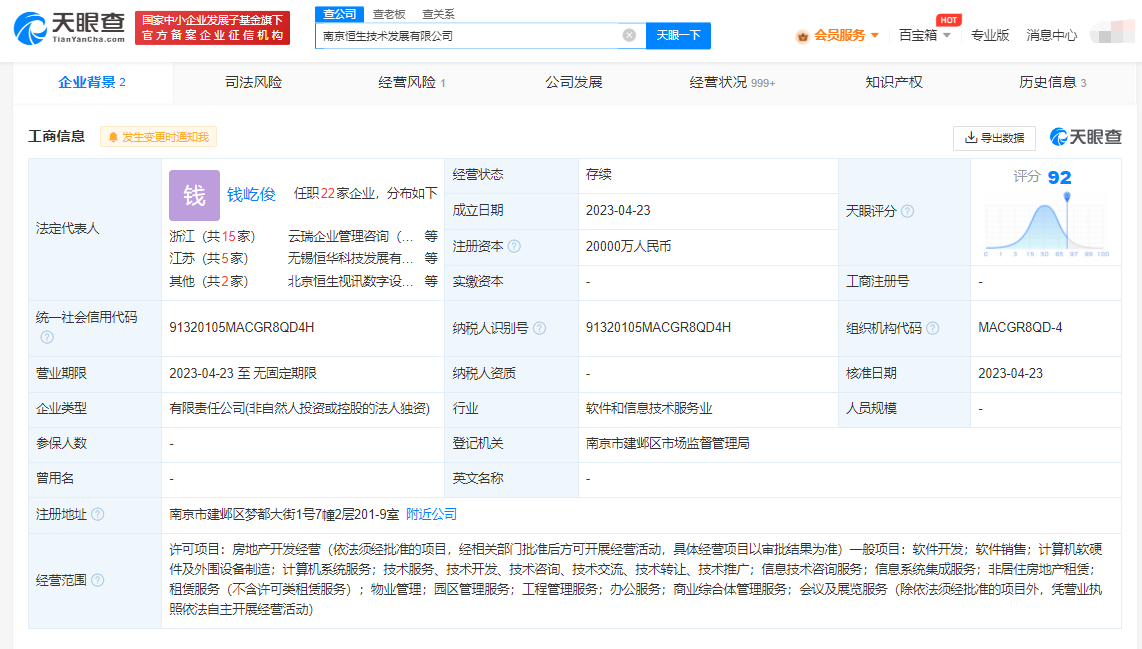Click the 存续 operating status value
Image resolution: width=1142 pixels, height=649 pixels.
pyautogui.click(x=599, y=175)
